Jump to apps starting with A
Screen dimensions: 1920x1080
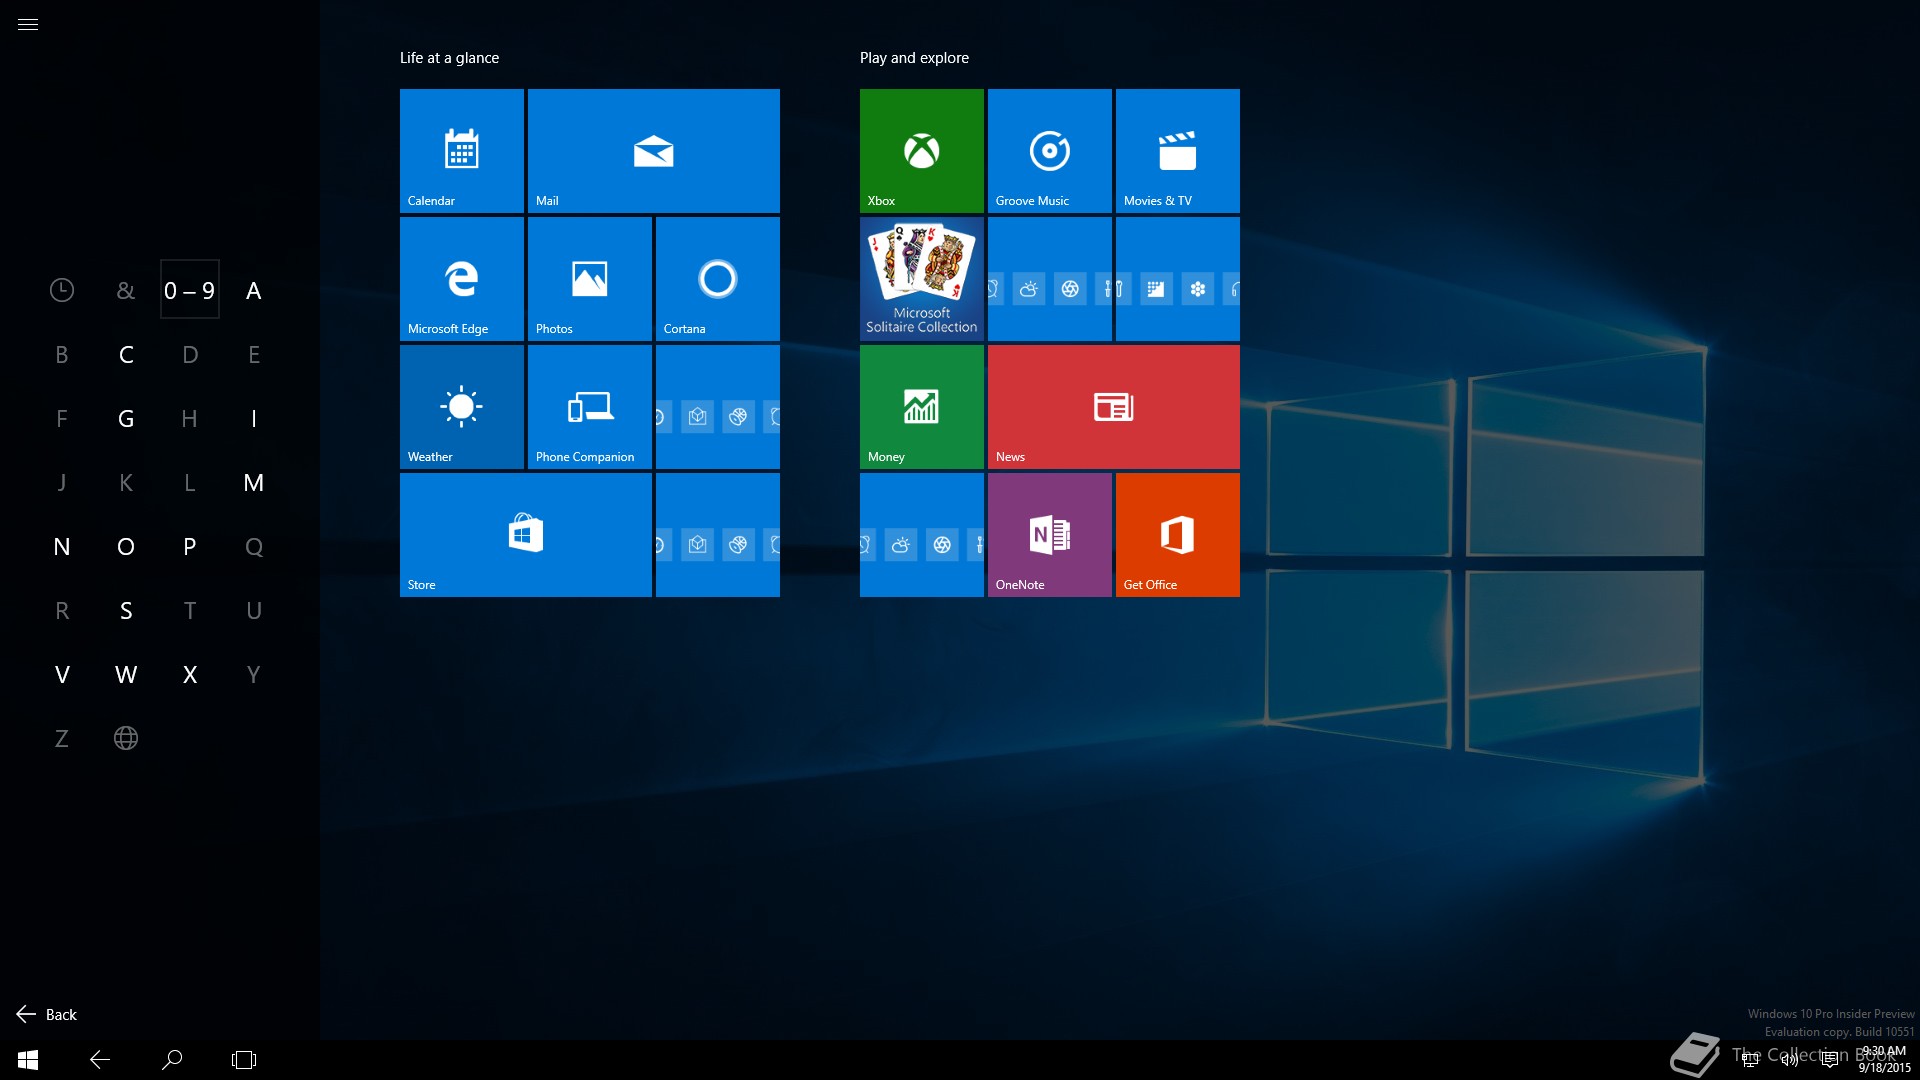point(254,290)
